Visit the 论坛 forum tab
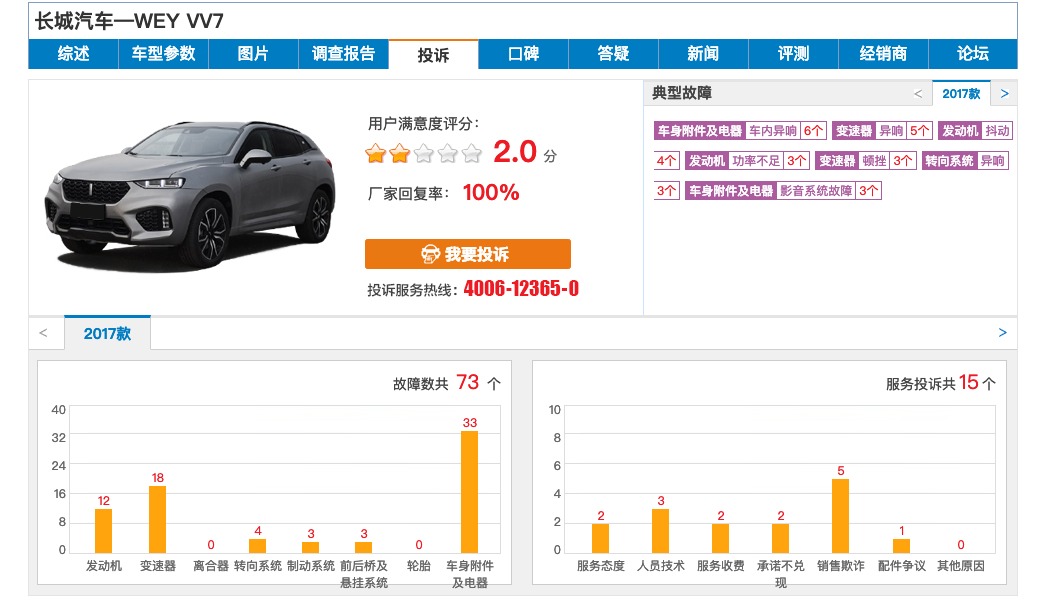Screen dimensions: 1041x604 [972, 54]
